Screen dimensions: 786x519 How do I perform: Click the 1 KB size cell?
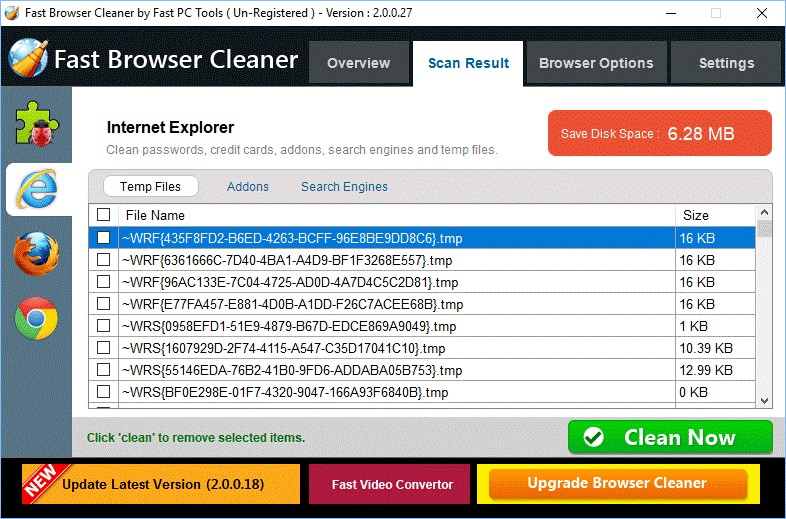coord(715,326)
